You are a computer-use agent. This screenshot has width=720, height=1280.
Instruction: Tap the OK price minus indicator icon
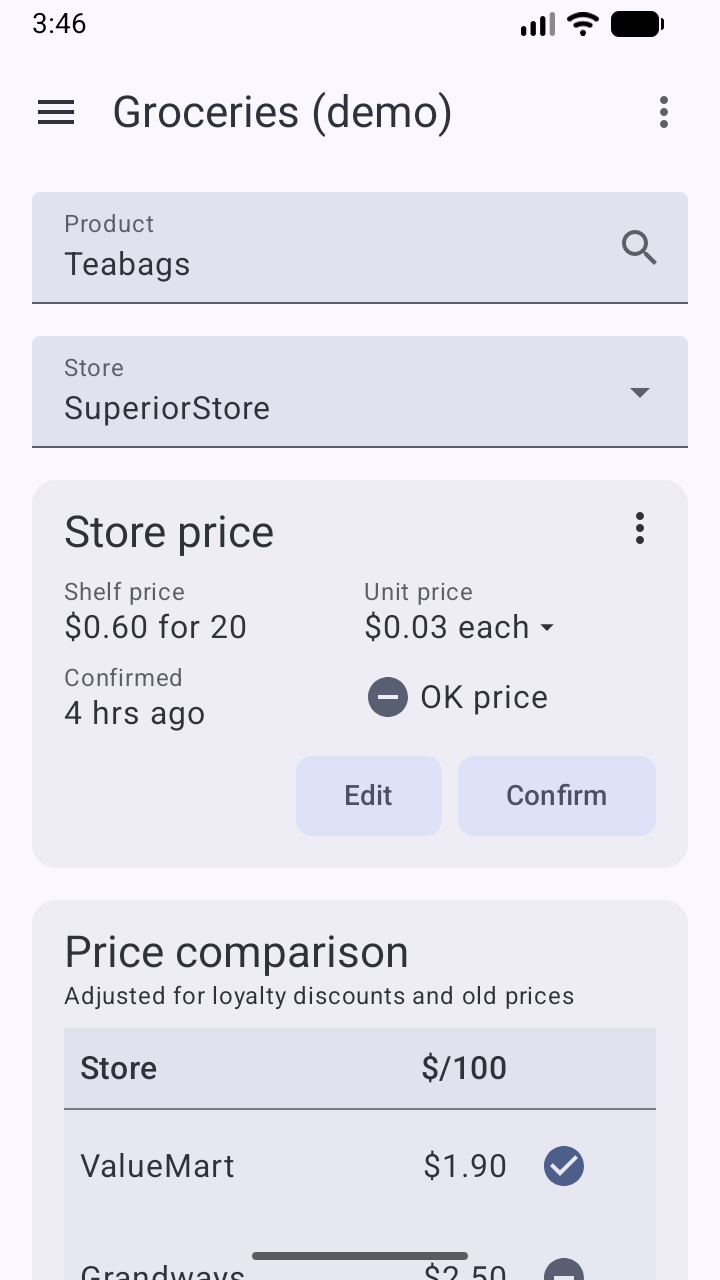(x=388, y=697)
